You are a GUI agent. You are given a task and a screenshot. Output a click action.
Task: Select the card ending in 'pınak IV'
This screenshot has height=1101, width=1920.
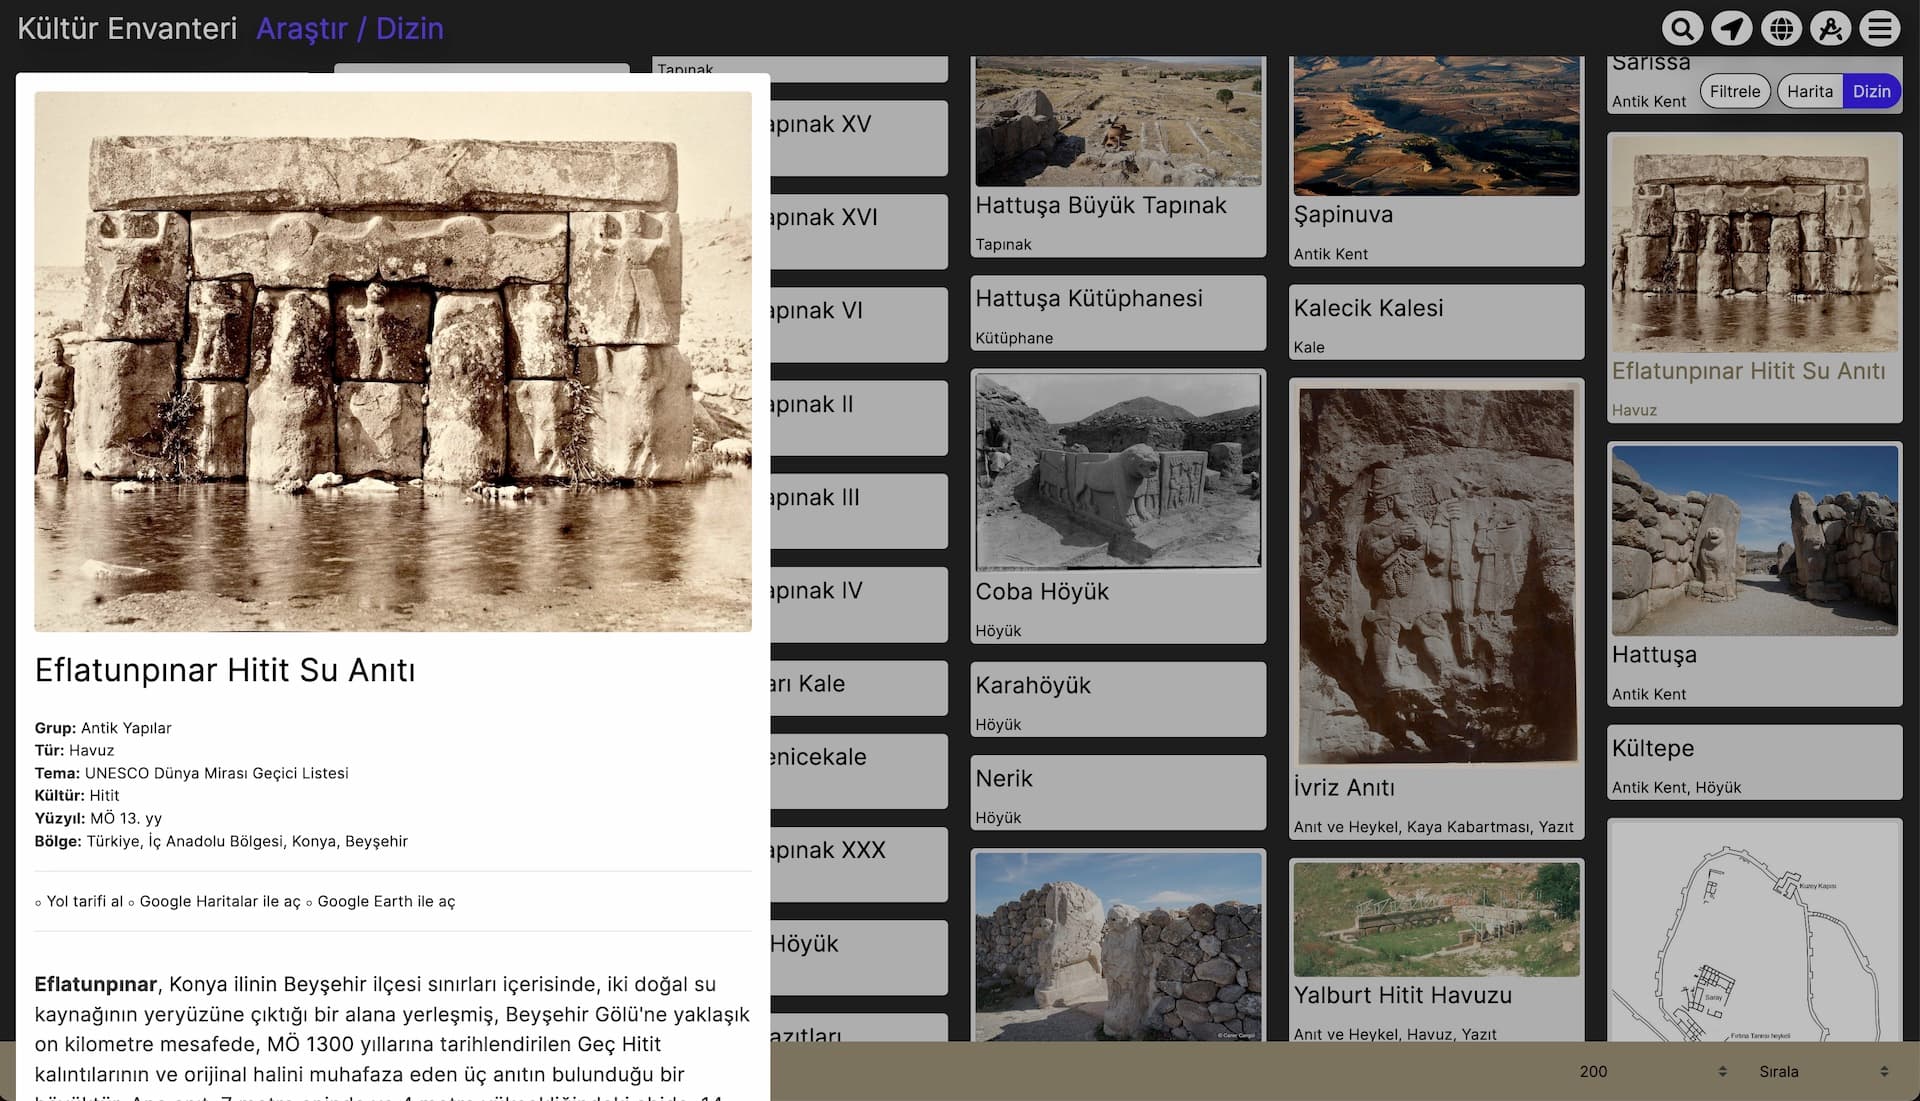click(859, 604)
